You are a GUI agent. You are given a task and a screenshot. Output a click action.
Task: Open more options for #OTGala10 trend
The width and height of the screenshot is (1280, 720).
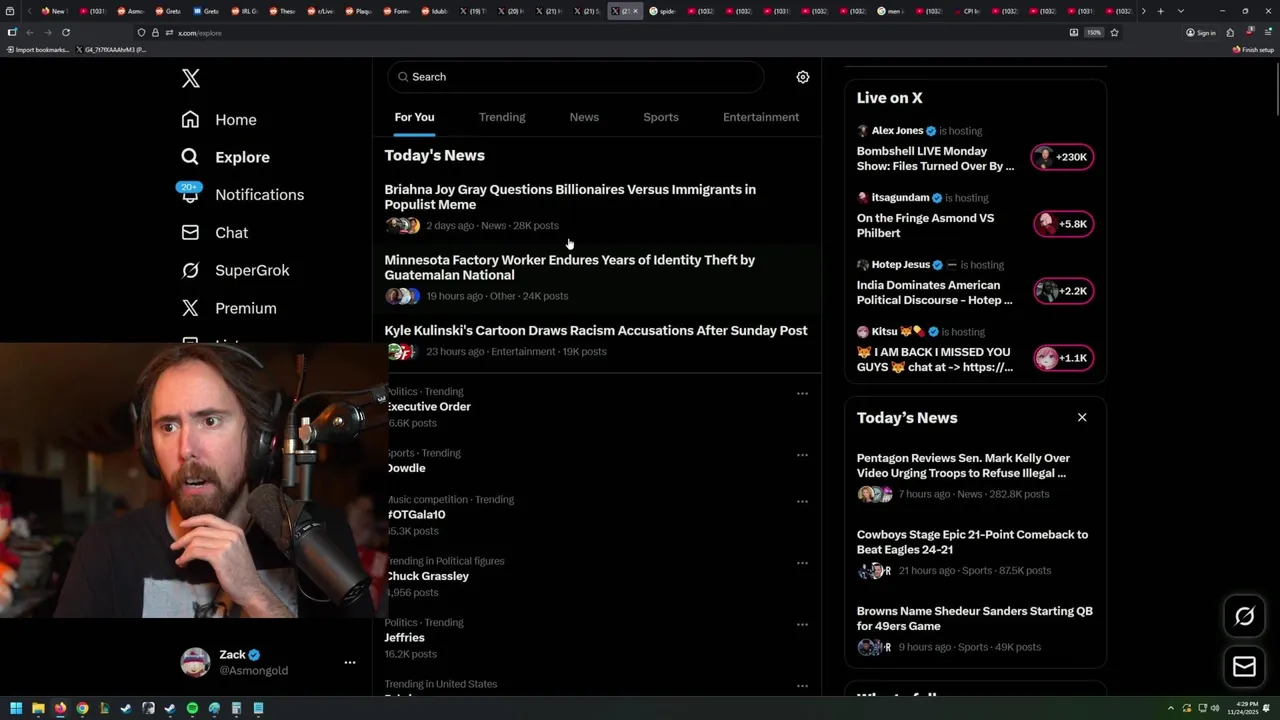click(802, 502)
